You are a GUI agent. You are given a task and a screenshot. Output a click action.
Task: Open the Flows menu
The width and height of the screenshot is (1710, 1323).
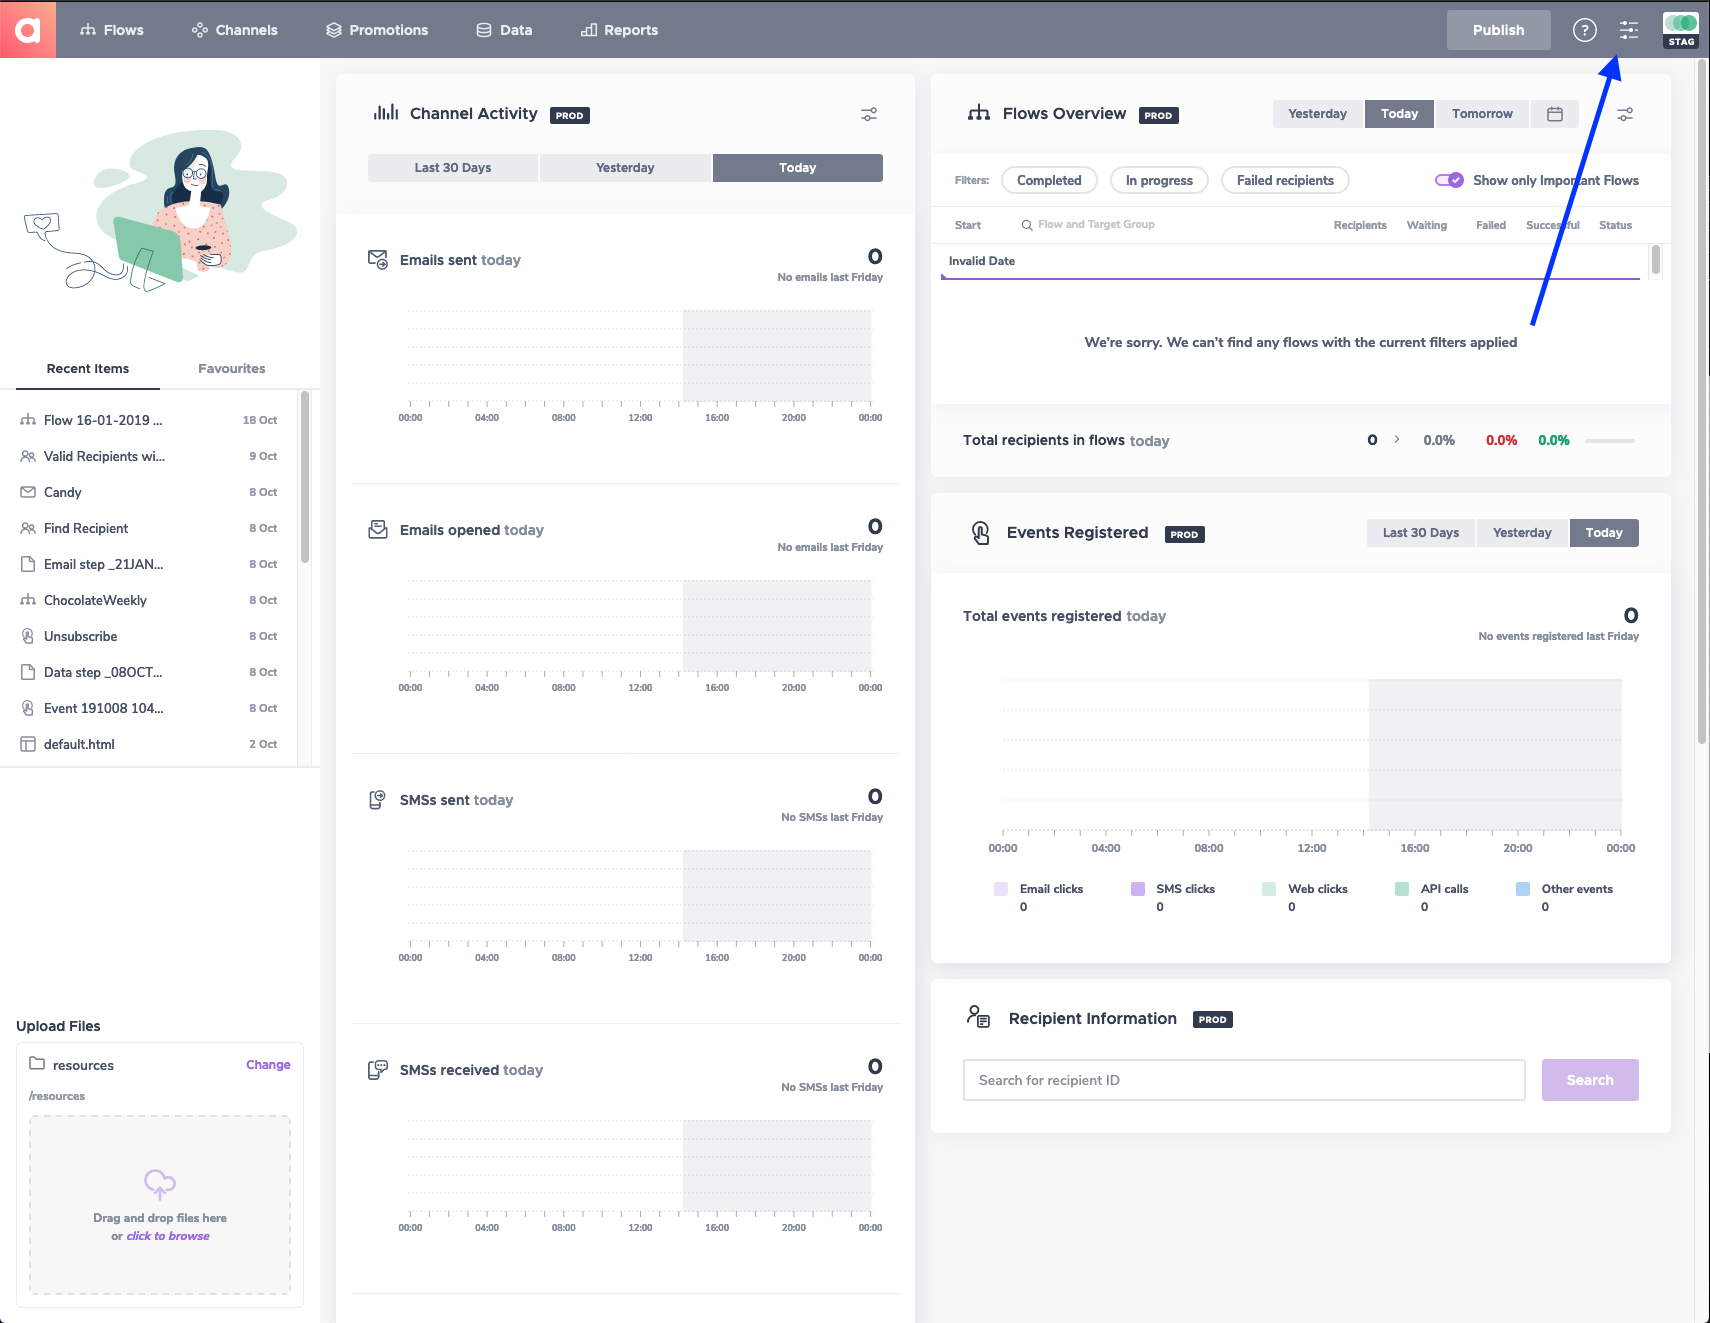click(x=112, y=30)
